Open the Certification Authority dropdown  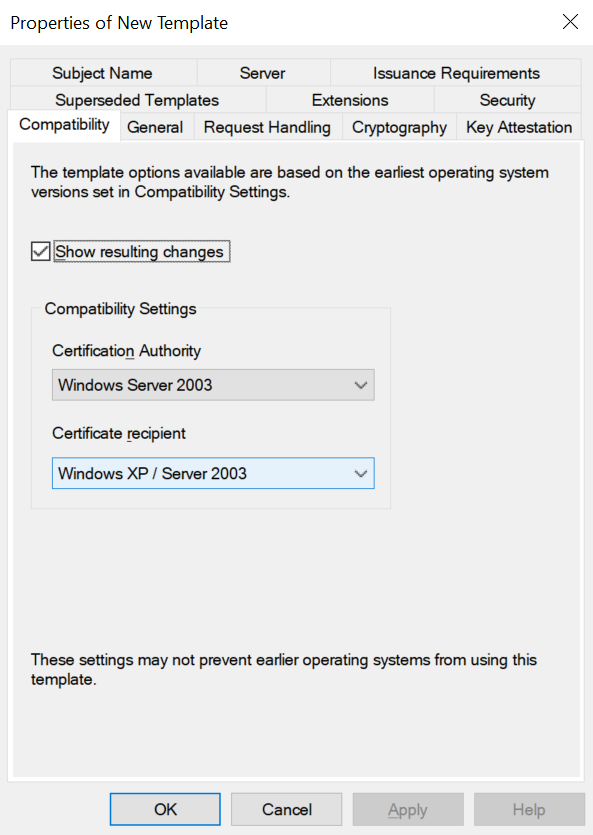(x=213, y=385)
